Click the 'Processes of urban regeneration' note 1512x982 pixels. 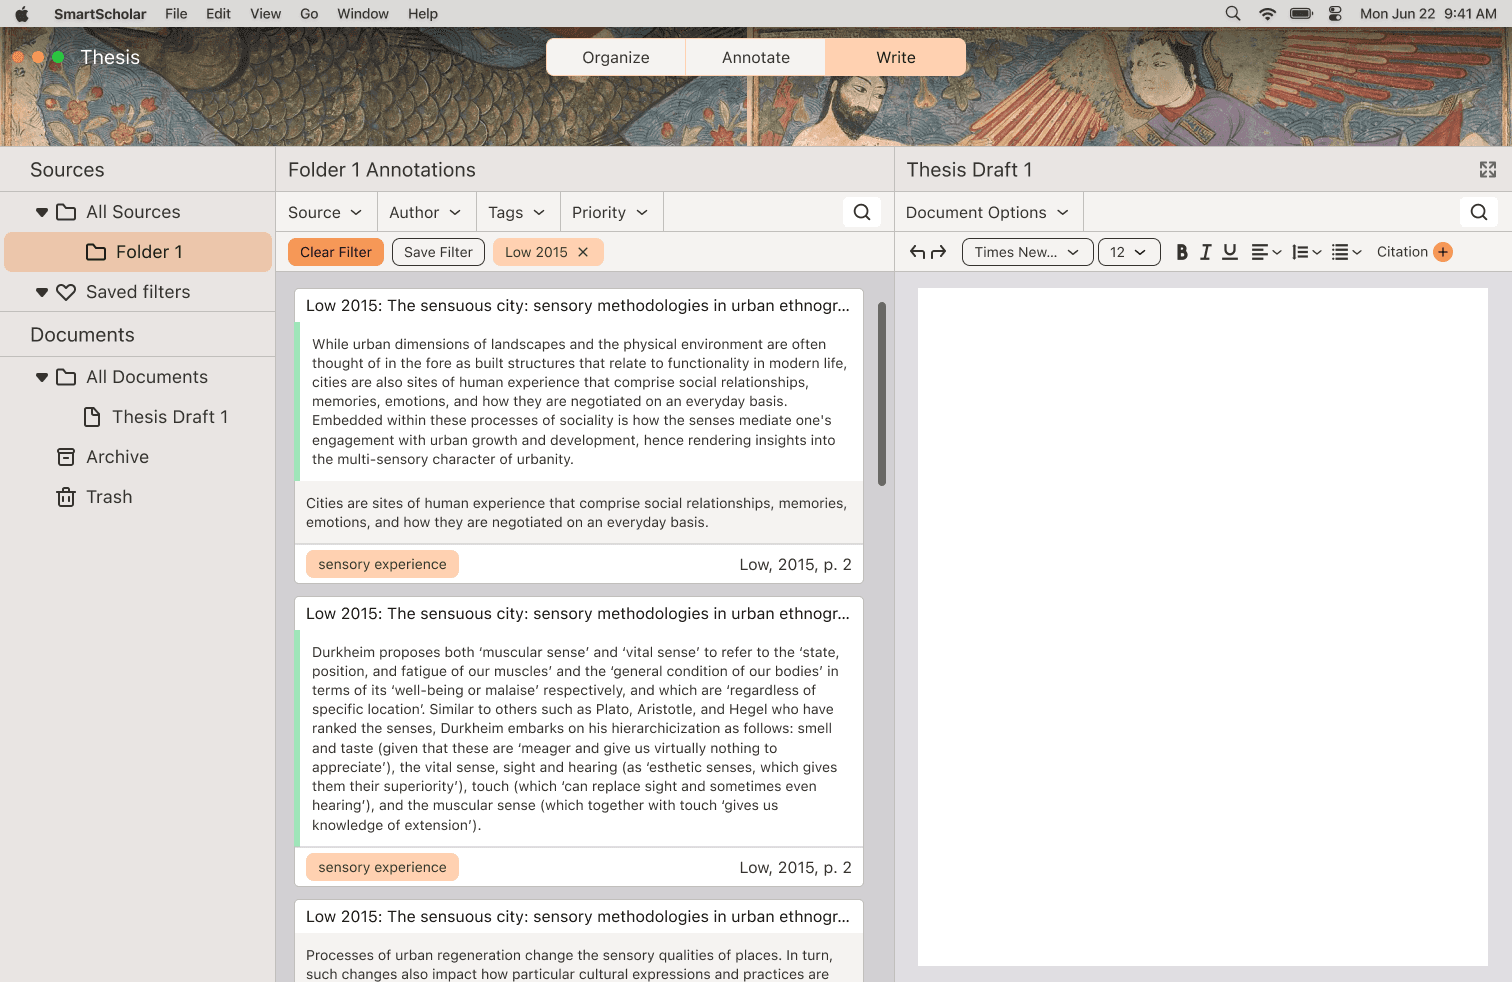pyautogui.click(x=568, y=964)
